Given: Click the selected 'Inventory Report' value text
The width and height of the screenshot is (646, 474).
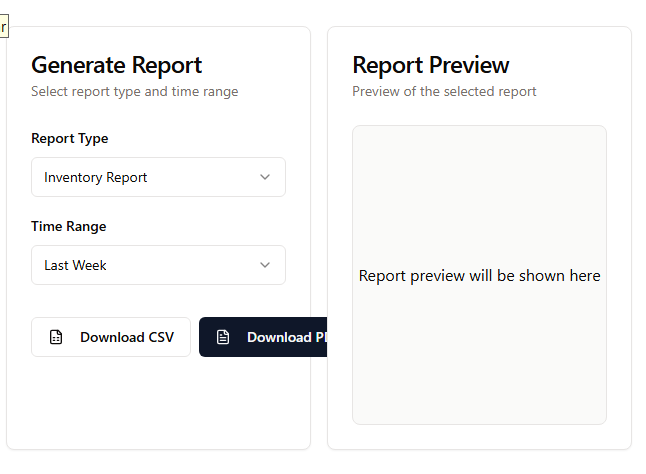Looking at the screenshot, I should (x=96, y=177).
